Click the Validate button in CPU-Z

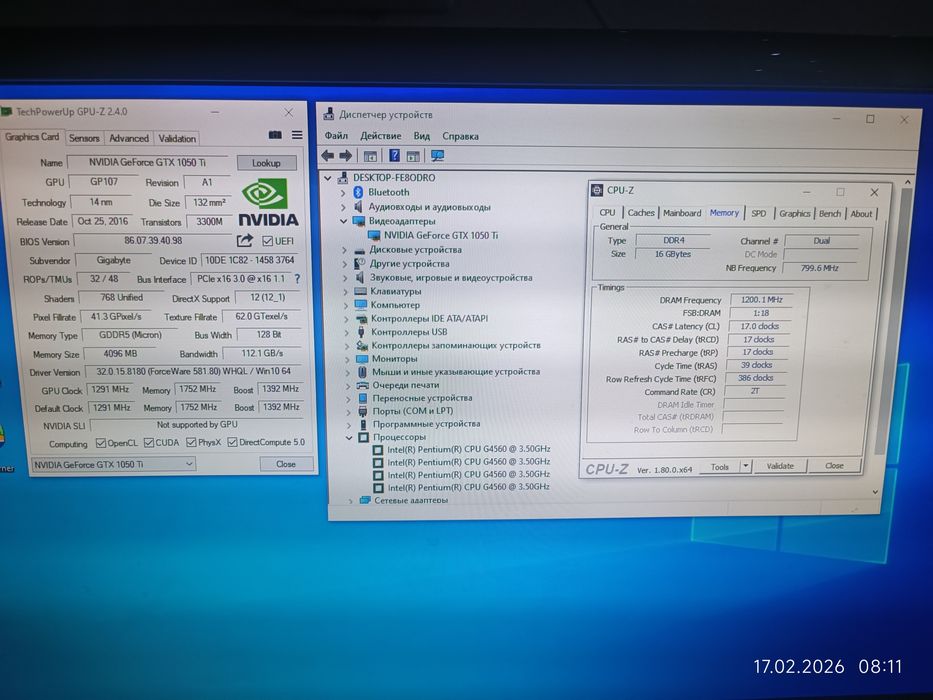(x=780, y=466)
